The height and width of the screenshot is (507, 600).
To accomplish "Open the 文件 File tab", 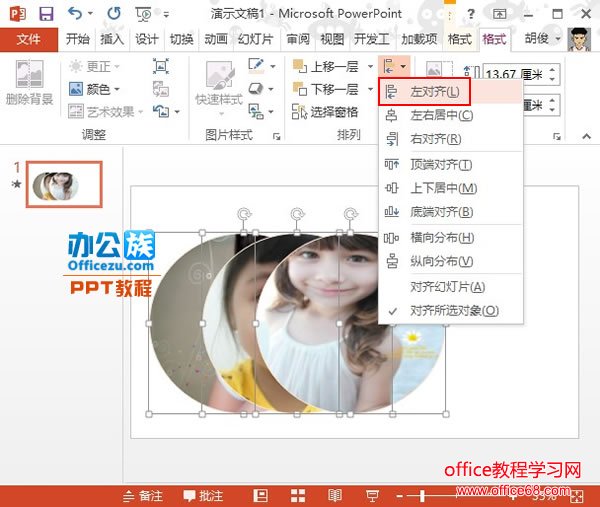I will point(29,39).
